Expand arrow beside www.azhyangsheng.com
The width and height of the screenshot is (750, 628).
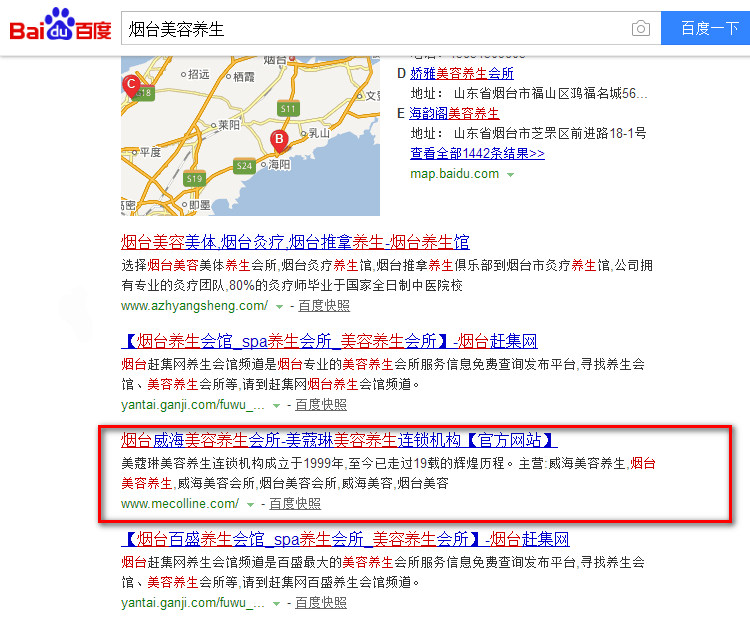click(x=279, y=307)
